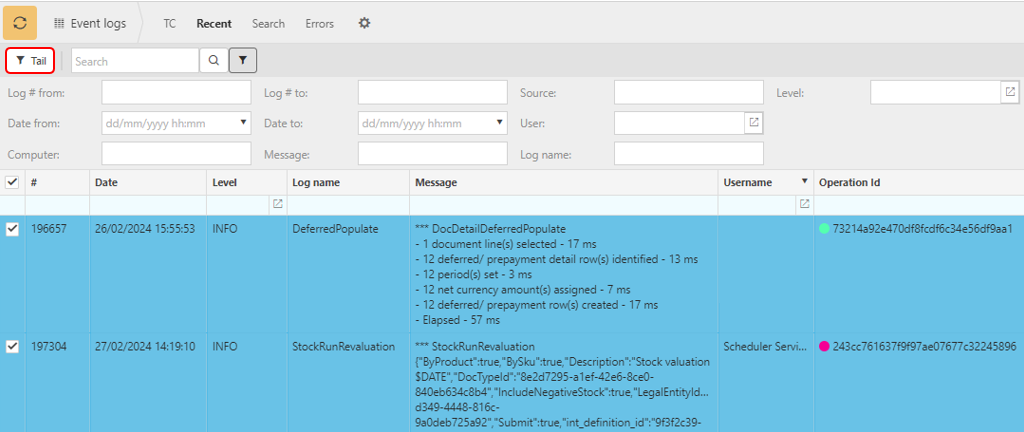The image size is (1024, 432).
Task: Switch to the Errors tab
Action: (x=319, y=23)
